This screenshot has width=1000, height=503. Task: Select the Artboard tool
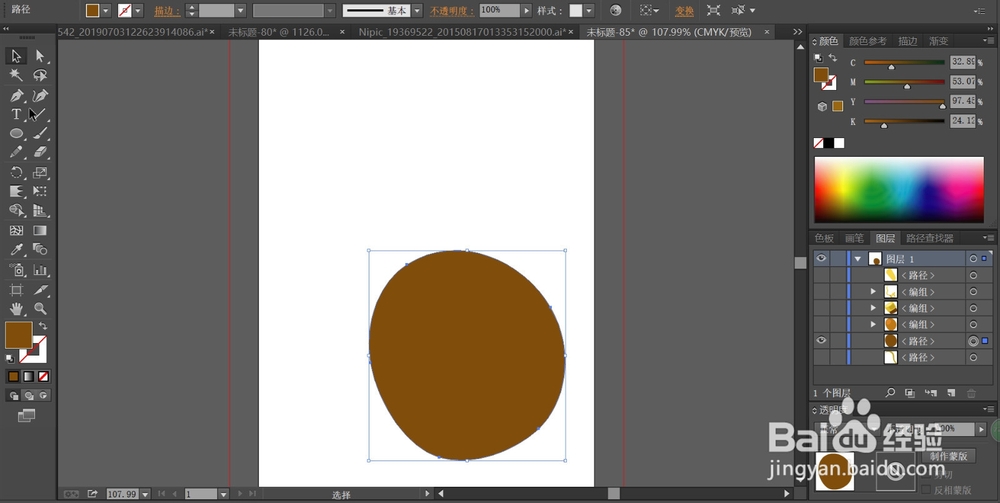tap(16, 289)
